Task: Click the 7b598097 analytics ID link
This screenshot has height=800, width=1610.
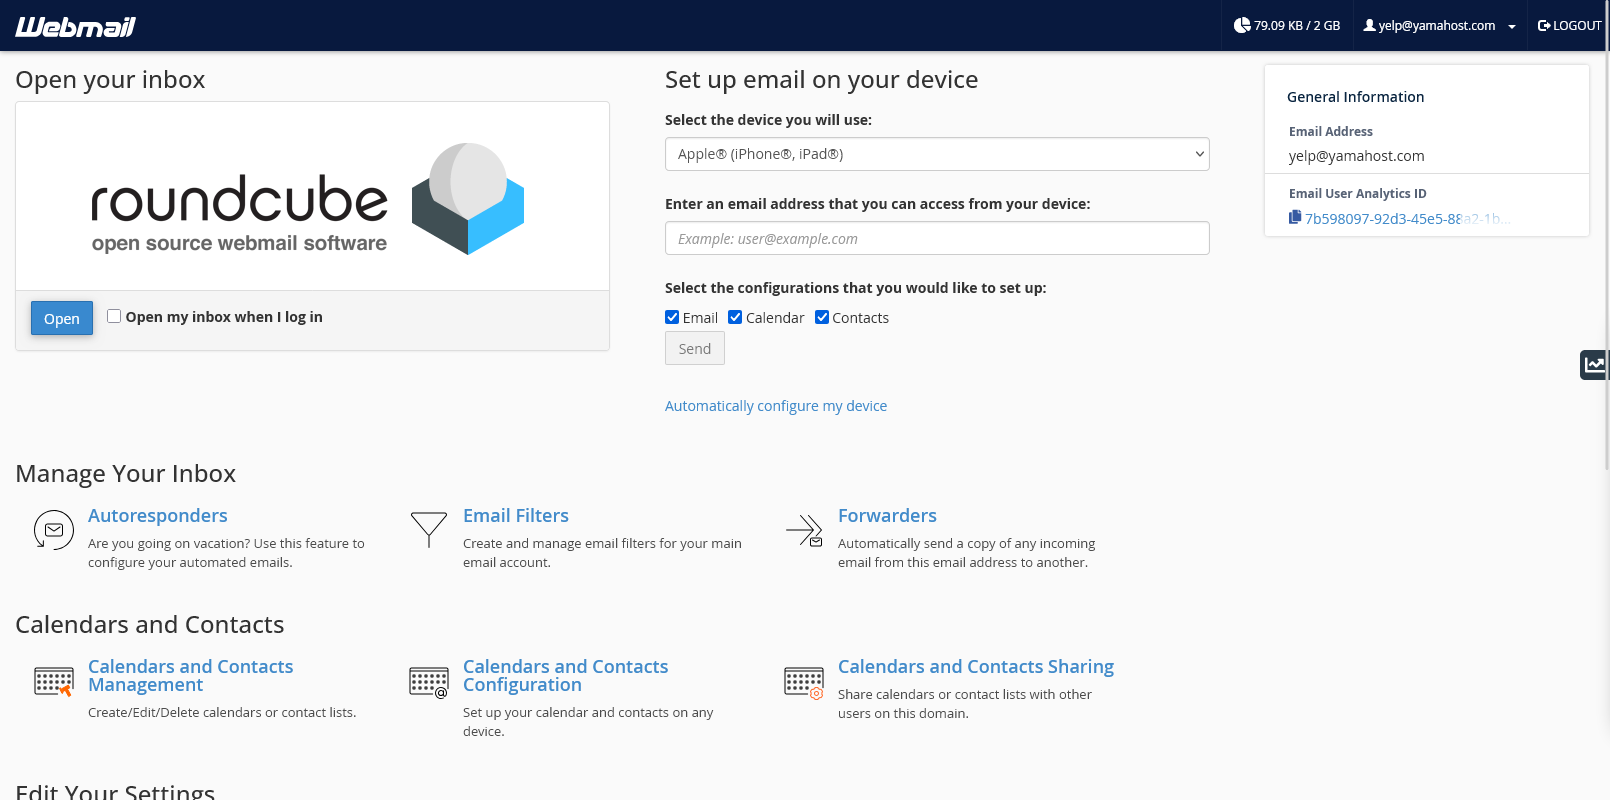Action: coord(1407,218)
